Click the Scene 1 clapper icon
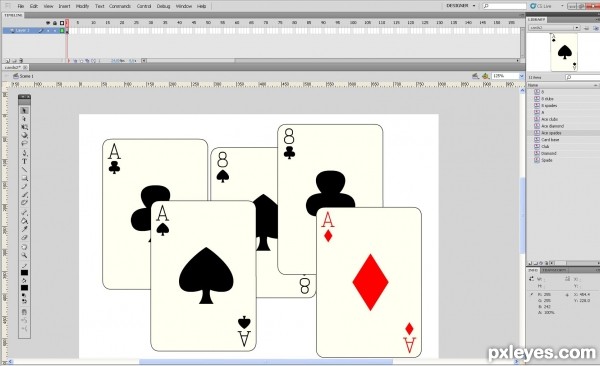 coord(16,76)
